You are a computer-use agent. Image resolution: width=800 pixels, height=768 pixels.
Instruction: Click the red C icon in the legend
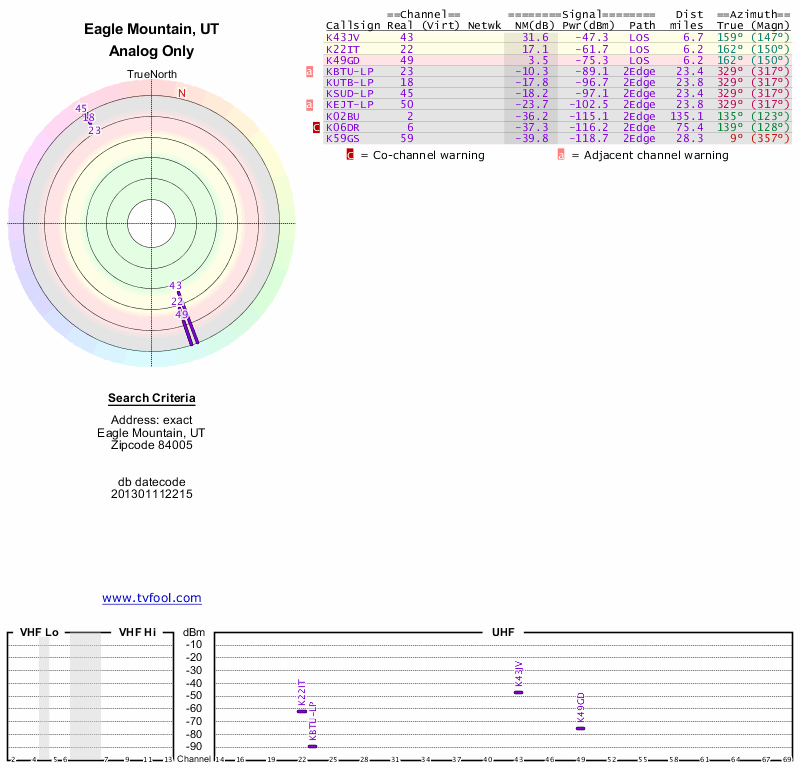(x=350, y=155)
